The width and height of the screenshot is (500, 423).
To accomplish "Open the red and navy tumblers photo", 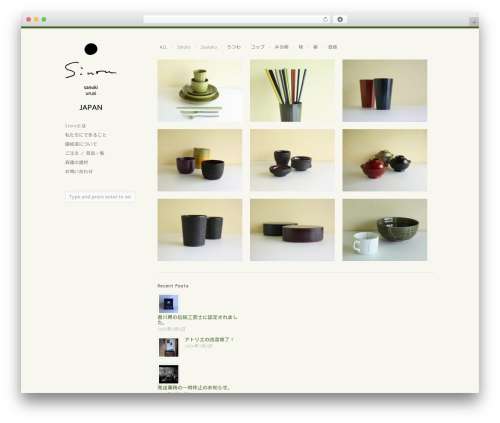I will [385, 91].
